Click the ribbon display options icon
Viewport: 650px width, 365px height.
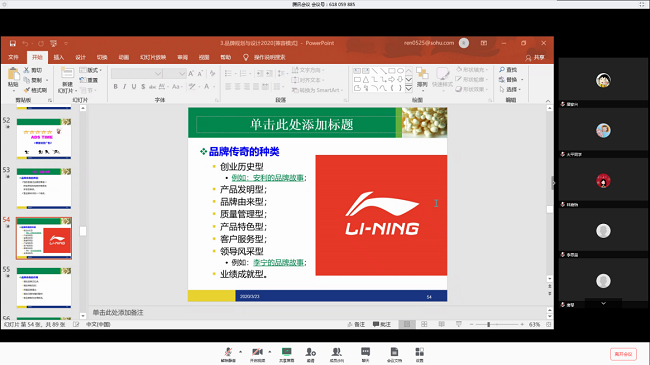484,43
